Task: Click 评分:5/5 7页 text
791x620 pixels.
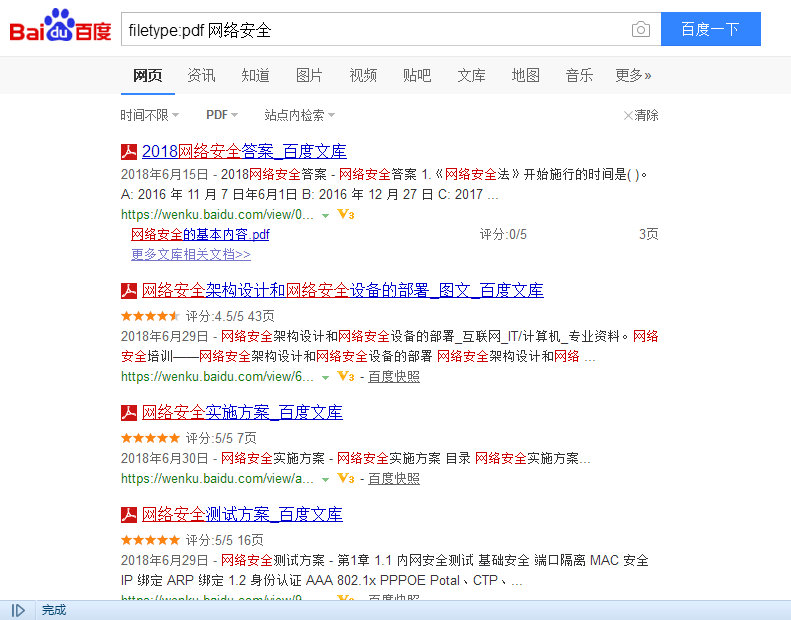Action: tap(221, 438)
